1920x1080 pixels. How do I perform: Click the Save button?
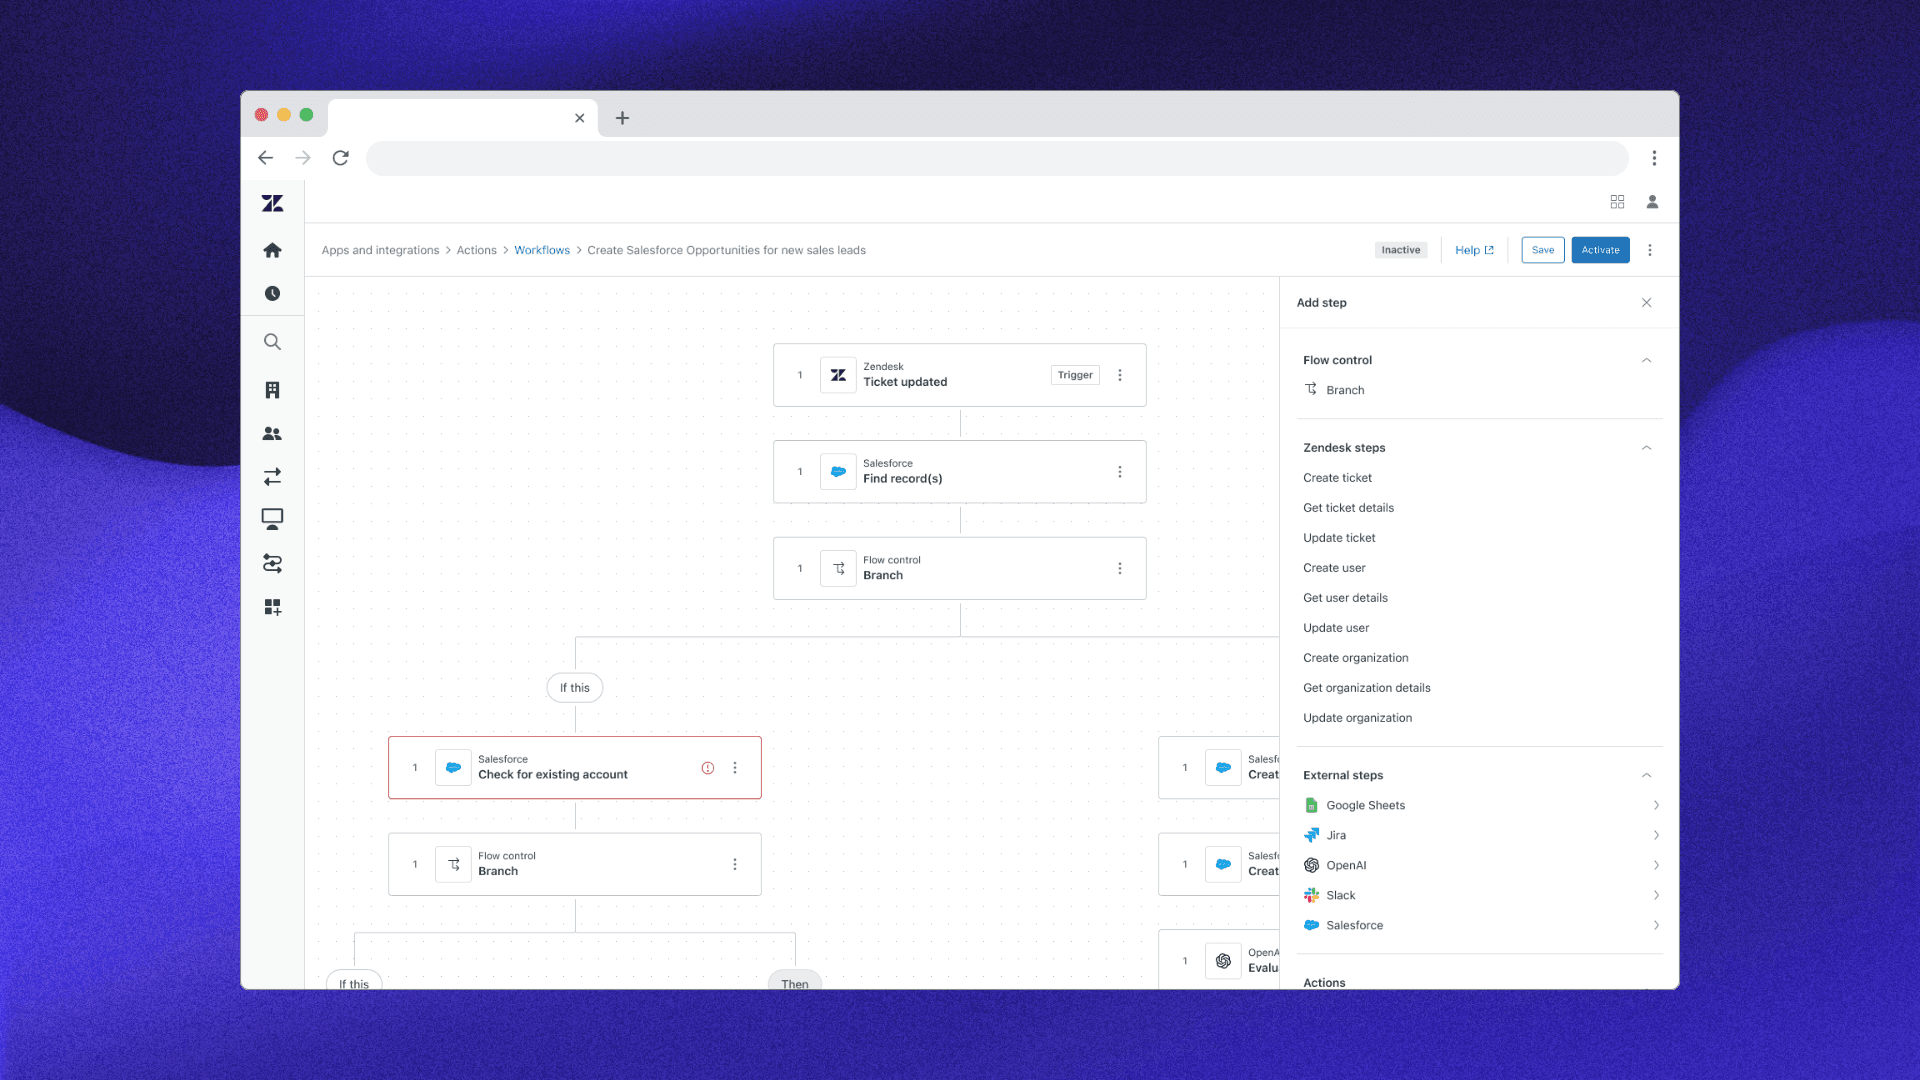pos(1542,250)
